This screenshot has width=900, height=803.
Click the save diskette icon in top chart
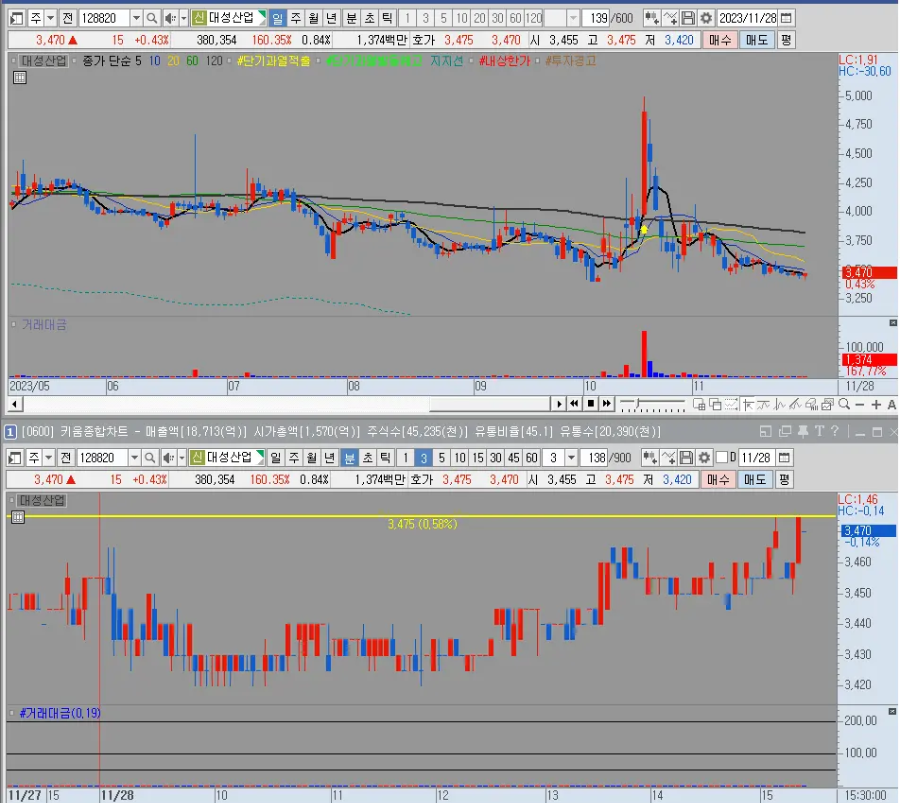coord(688,18)
